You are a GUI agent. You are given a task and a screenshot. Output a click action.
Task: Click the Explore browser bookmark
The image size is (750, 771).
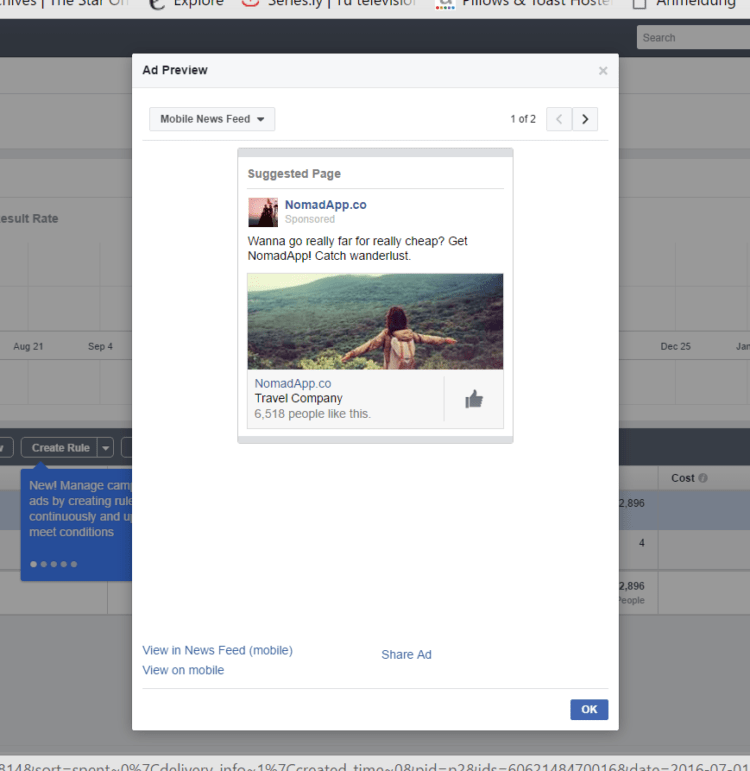click(186, 4)
